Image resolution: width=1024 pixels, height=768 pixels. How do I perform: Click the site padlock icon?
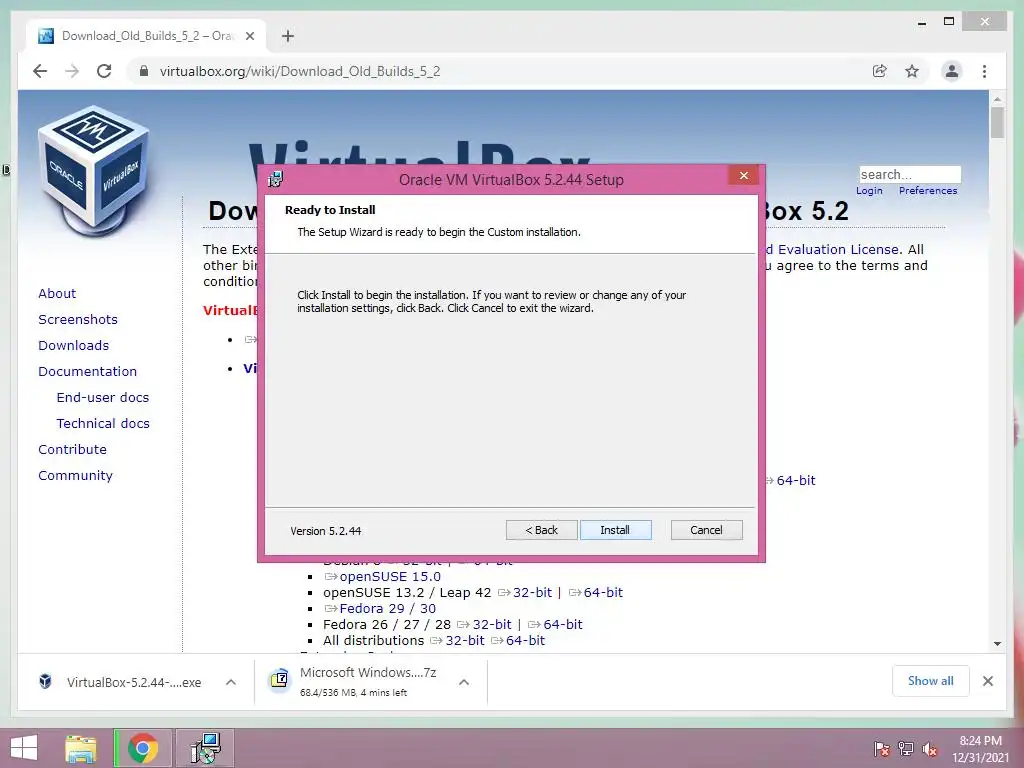coord(144,71)
